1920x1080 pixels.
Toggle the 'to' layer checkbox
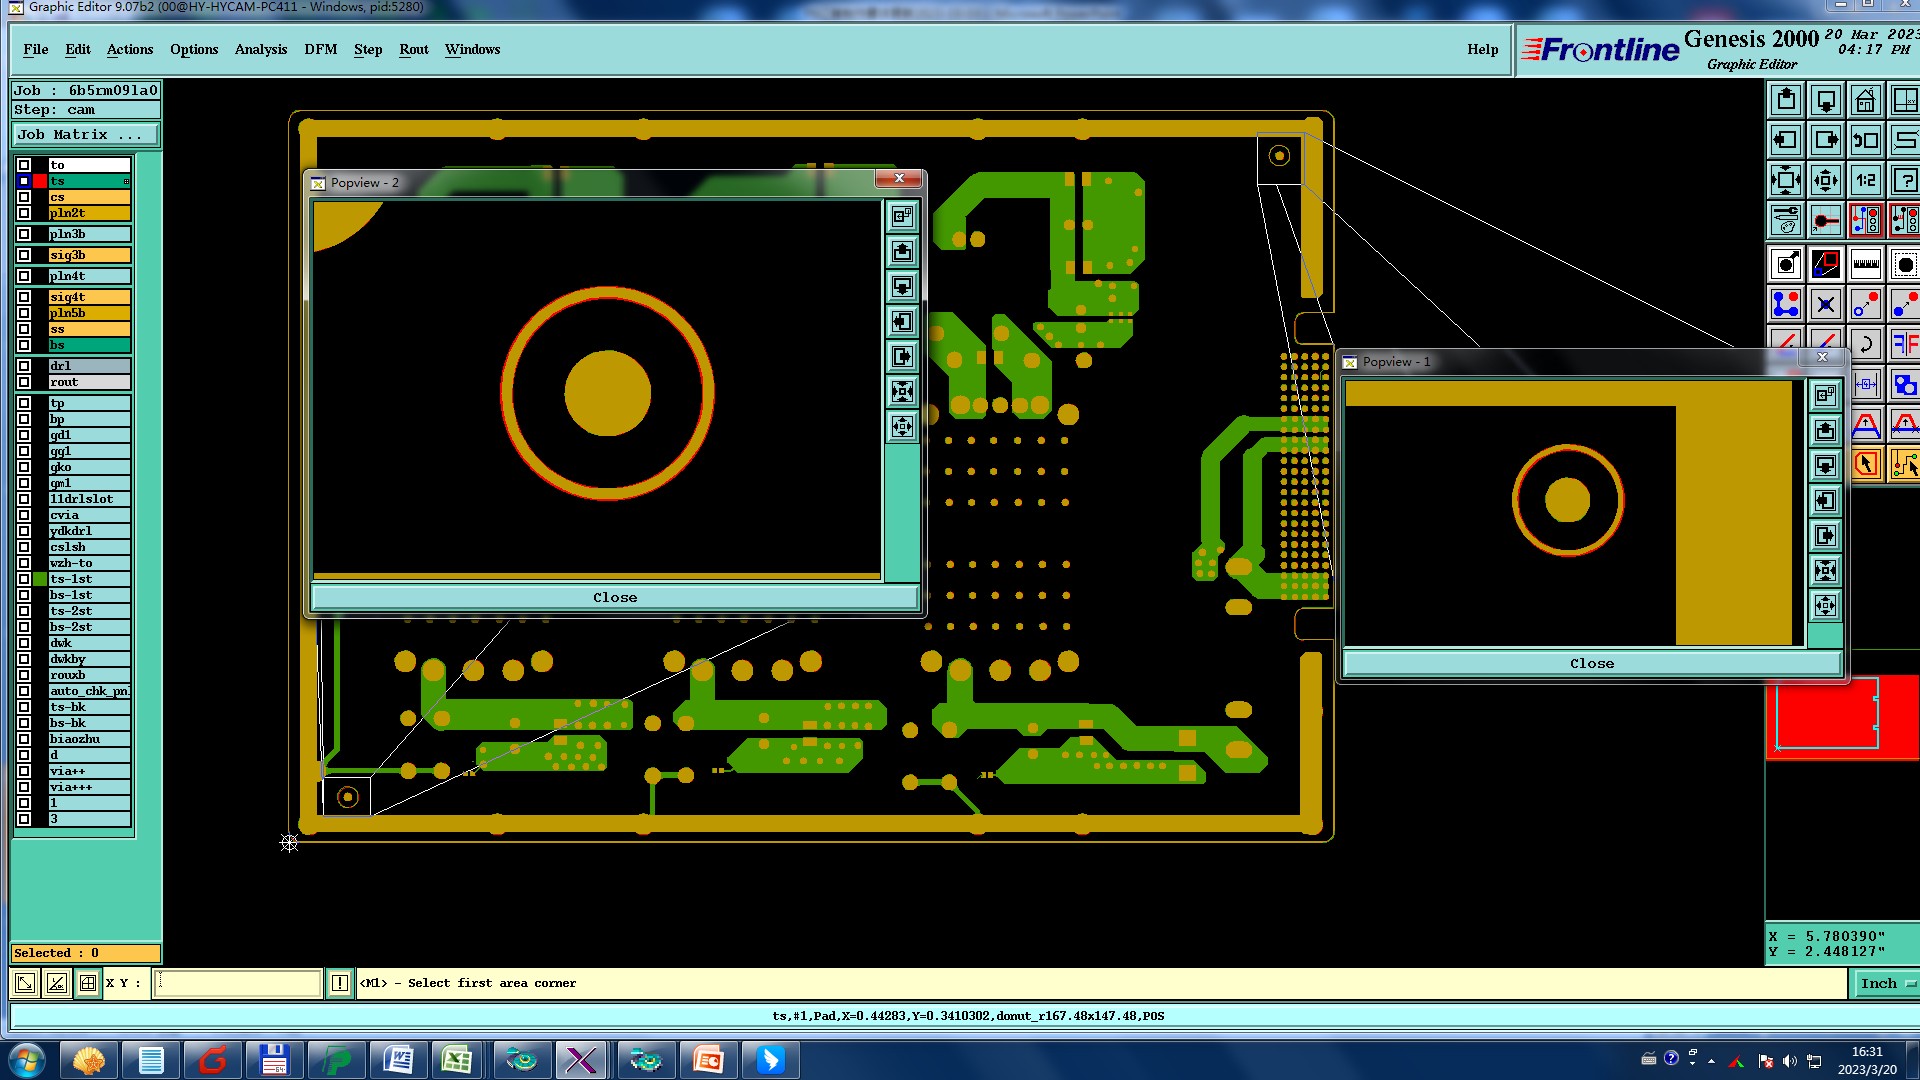coord(24,165)
